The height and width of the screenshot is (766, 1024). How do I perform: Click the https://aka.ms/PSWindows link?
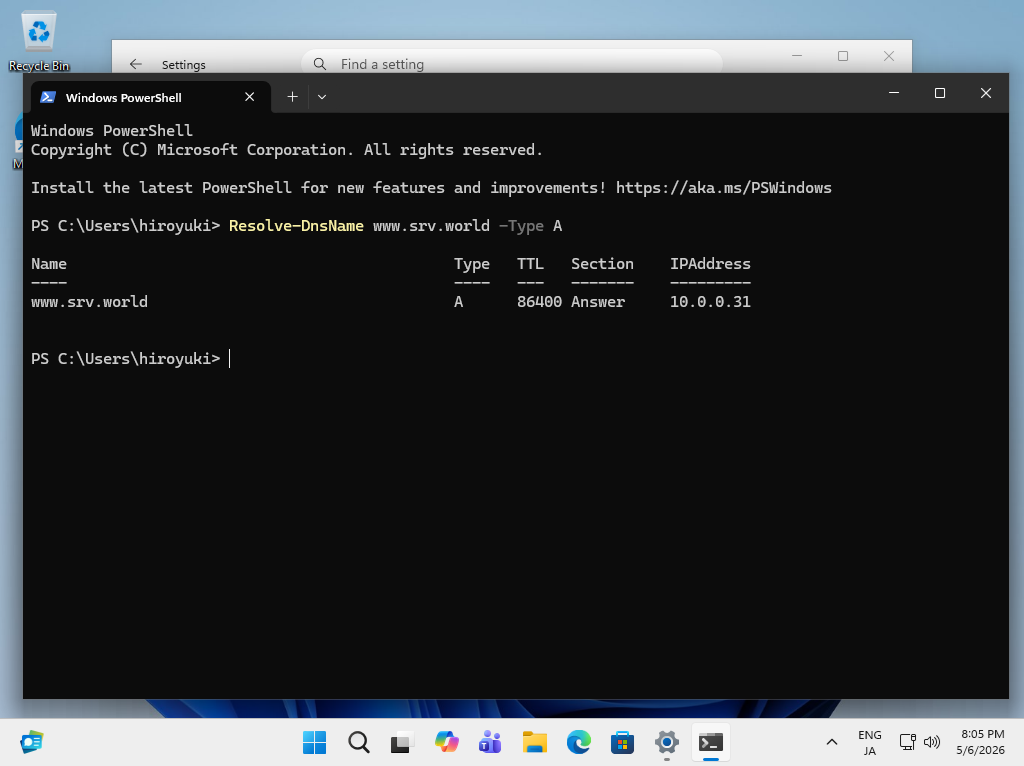pyautogui.click(x=724, y=188)
